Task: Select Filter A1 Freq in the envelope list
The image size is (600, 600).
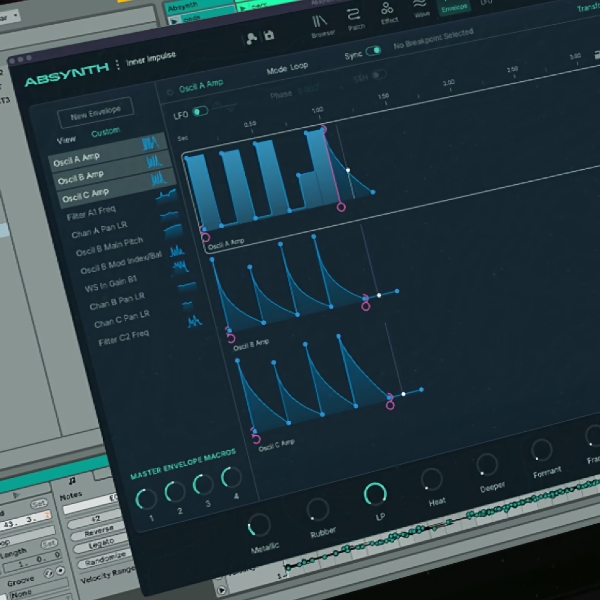Action: pos(91,213)
